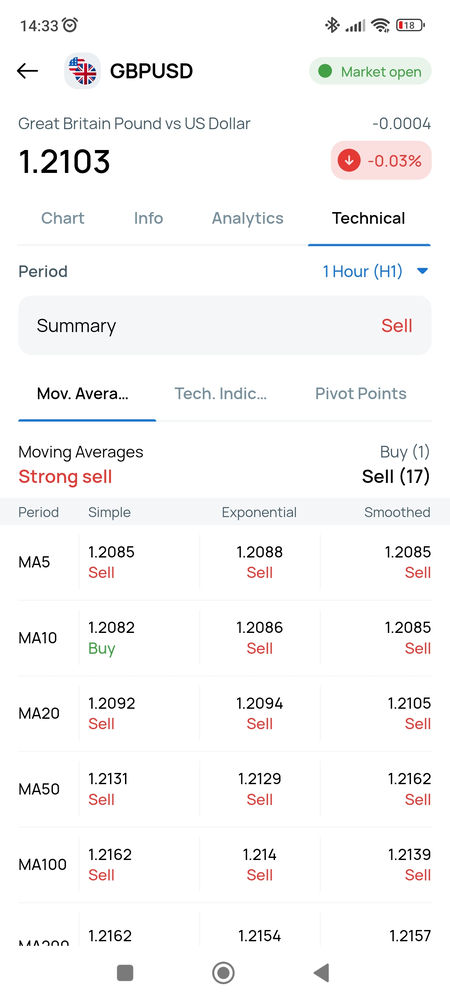Tap the Android back triangle button
The width and height of the screenshot is (450, 1000).
pos(321,973)
